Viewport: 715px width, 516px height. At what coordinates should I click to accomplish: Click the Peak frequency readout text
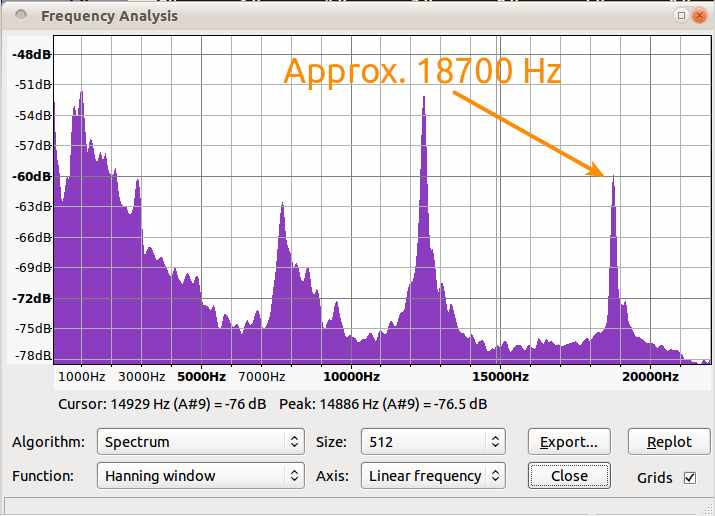[383, 404]
